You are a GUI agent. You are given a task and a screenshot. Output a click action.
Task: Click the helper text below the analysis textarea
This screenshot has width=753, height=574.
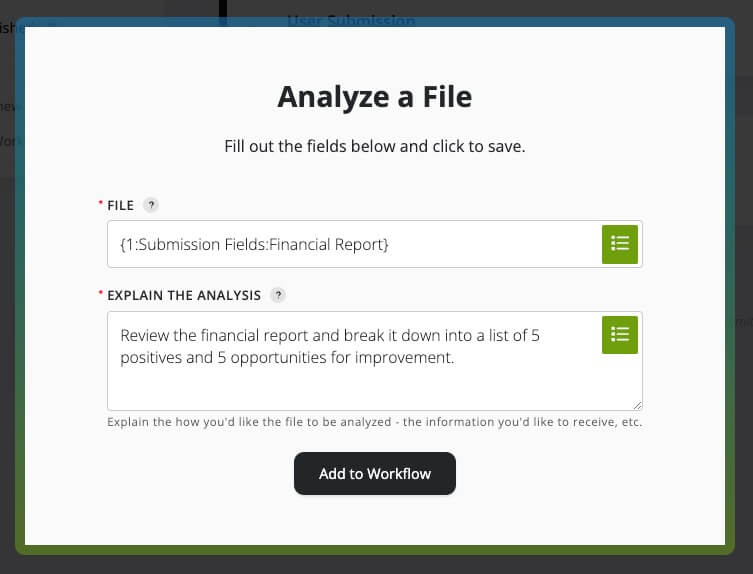point(375,422)
